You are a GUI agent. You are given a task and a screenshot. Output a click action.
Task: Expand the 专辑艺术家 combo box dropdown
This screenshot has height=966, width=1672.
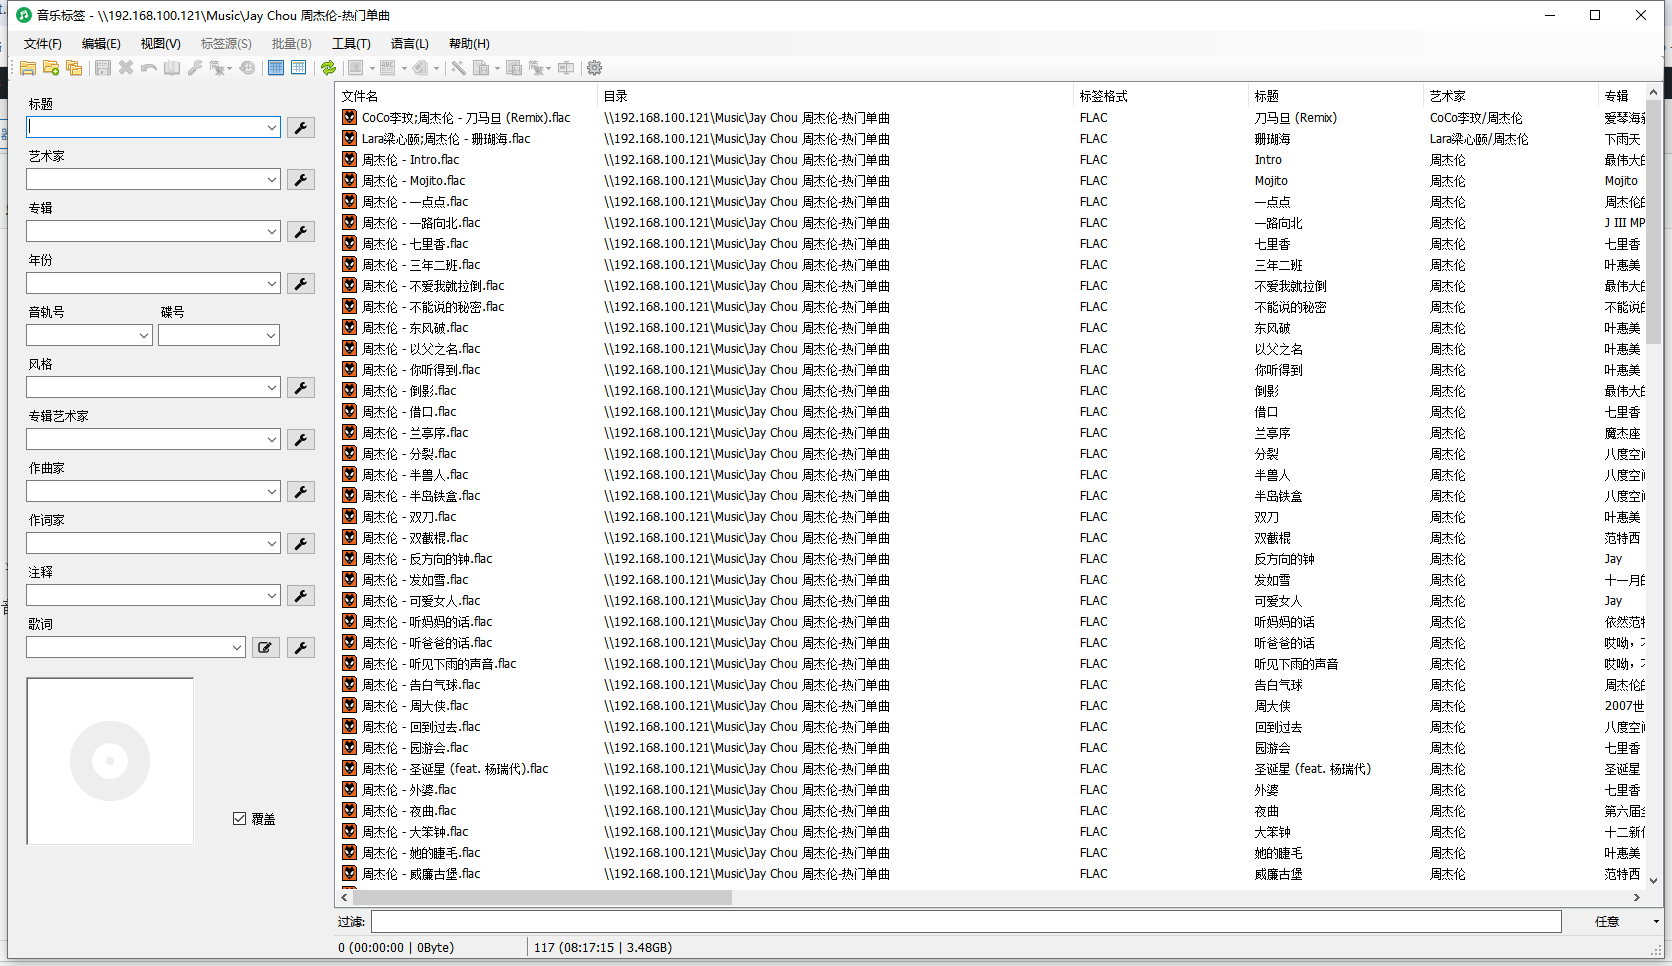pyautogui.click(x=271, y=439)
